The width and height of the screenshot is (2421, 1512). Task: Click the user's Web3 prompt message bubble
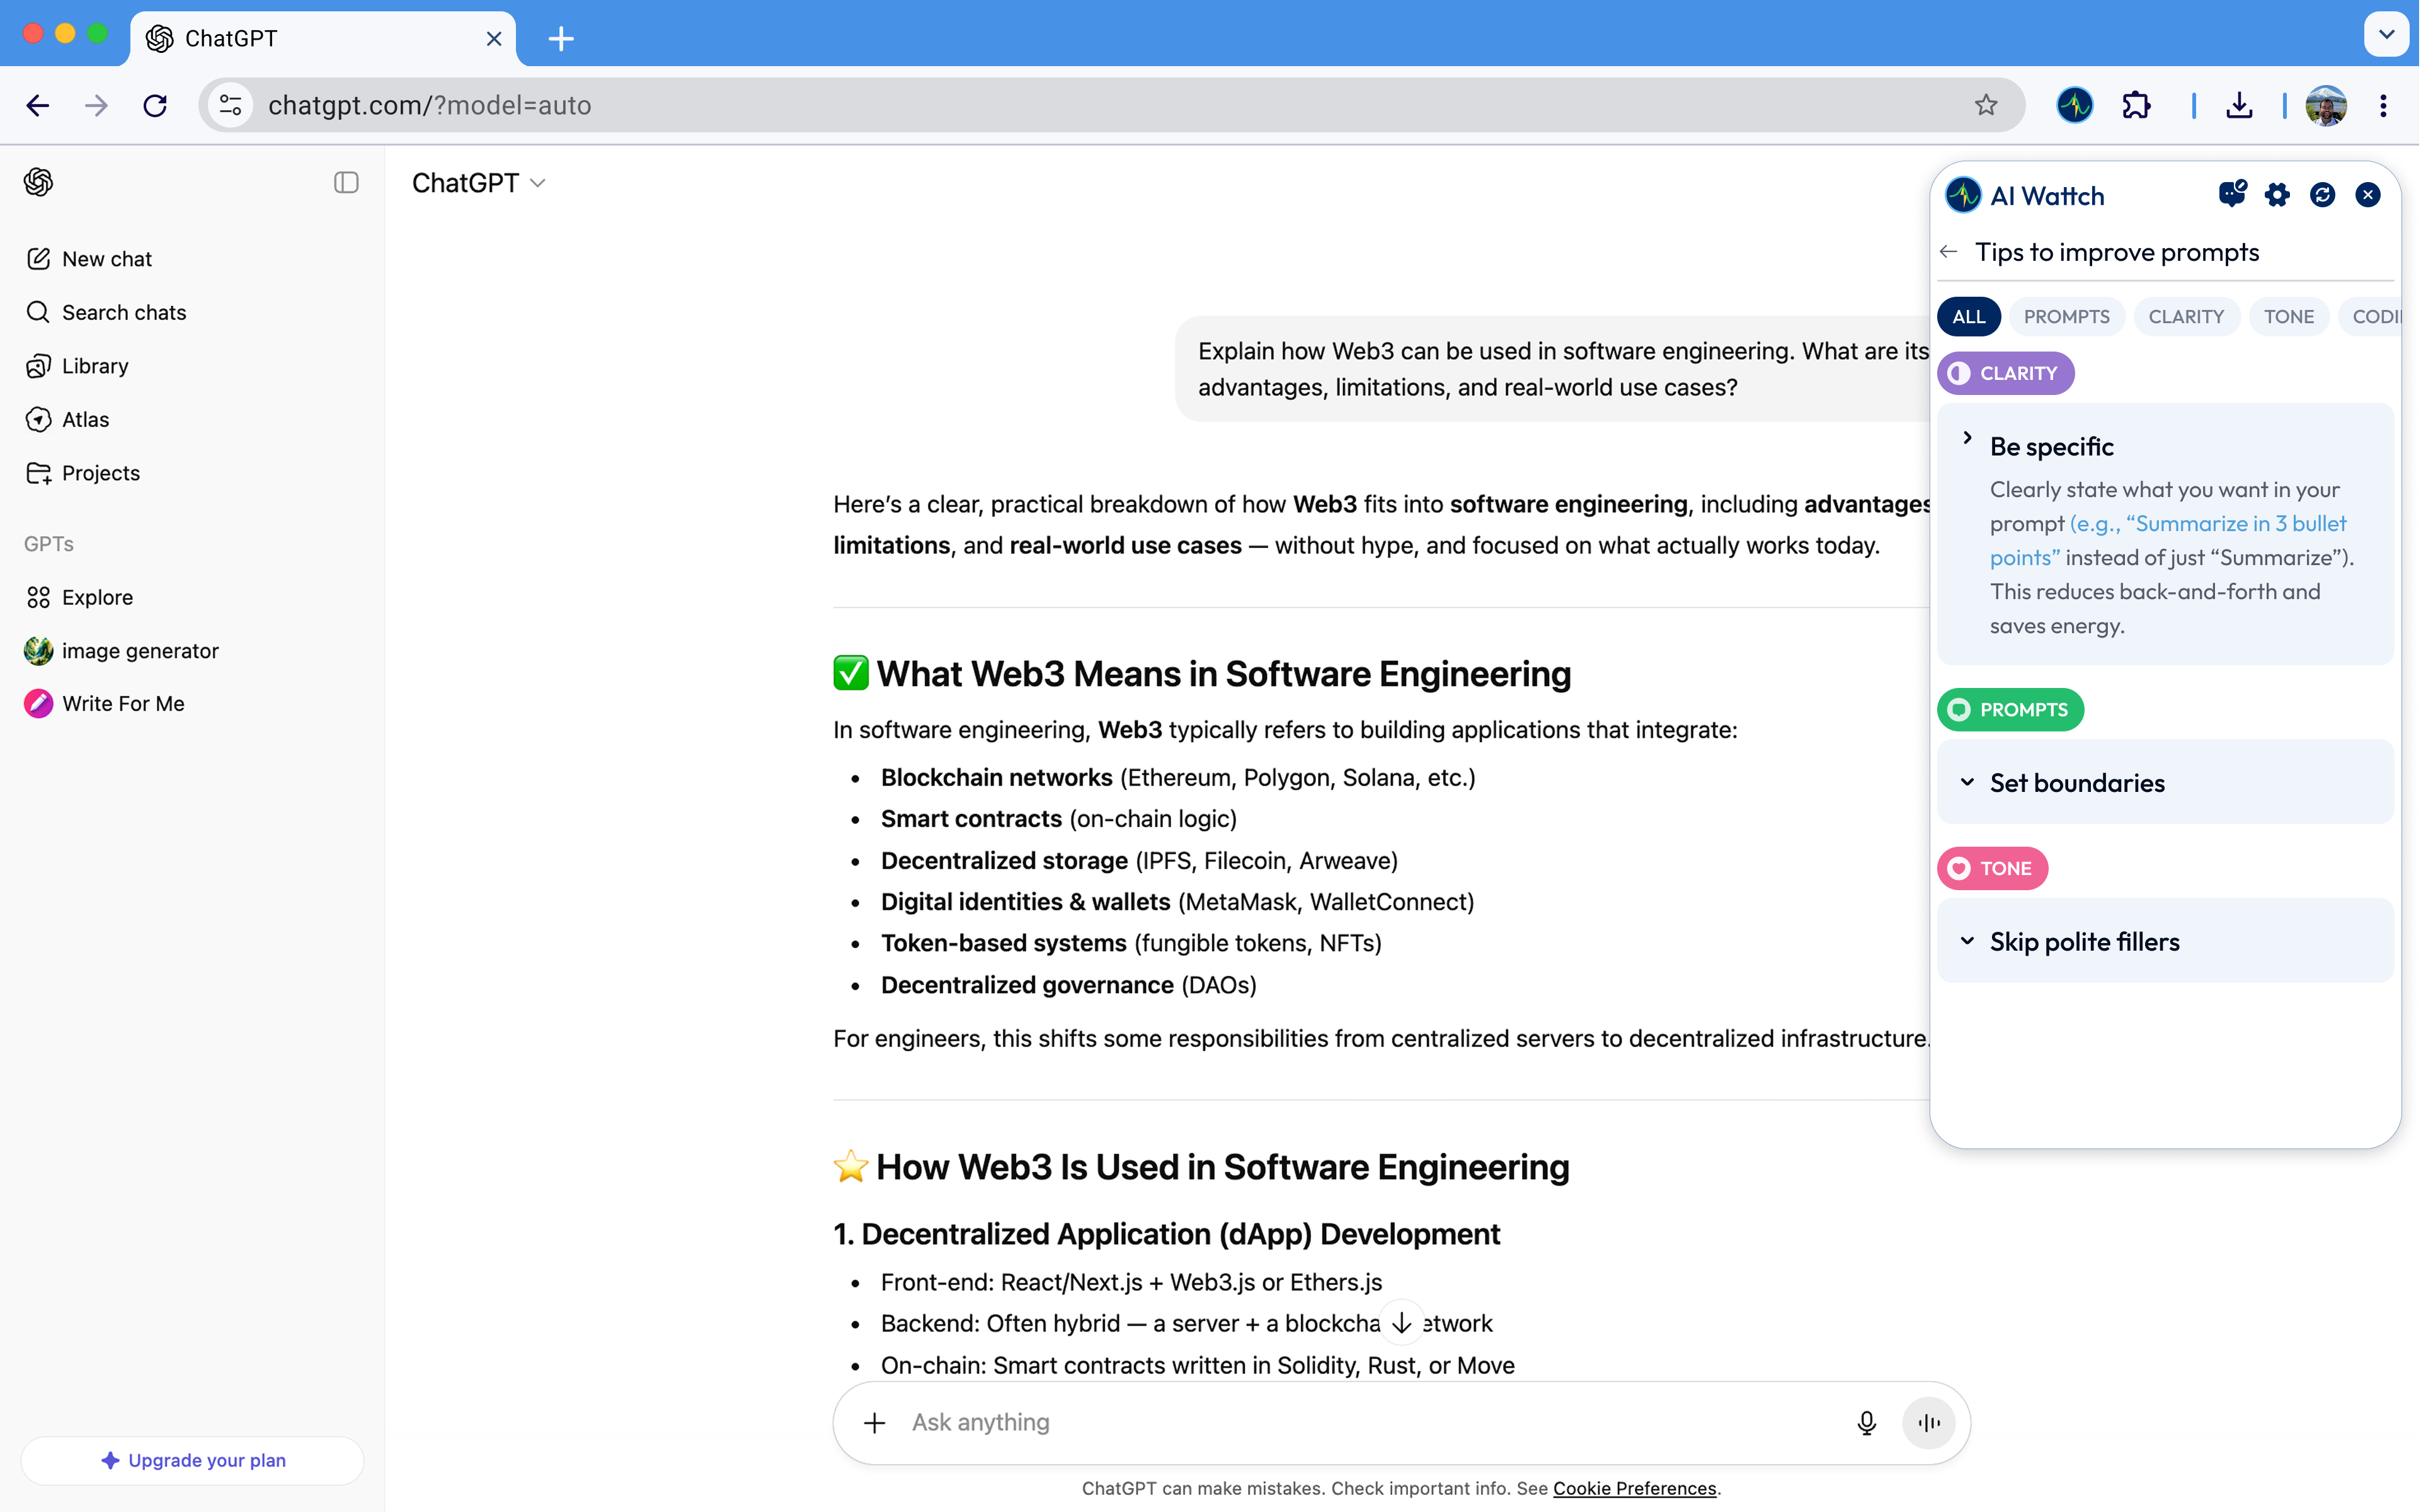pos(1553,369)
